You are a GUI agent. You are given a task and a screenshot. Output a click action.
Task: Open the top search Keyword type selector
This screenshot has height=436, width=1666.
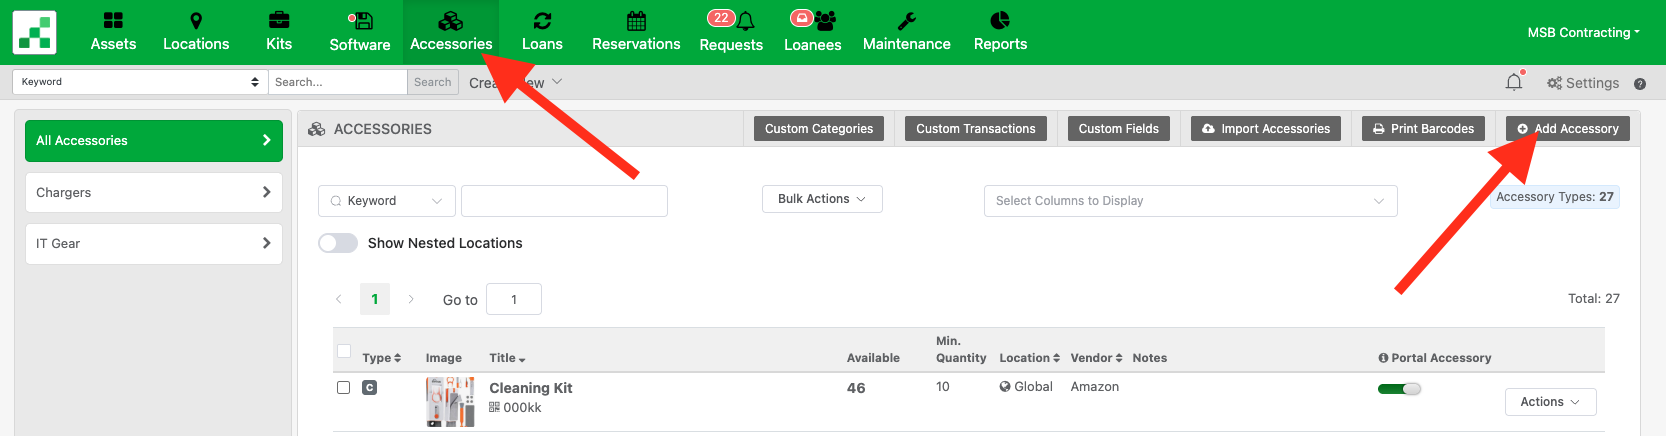click(x=140, y=82)
